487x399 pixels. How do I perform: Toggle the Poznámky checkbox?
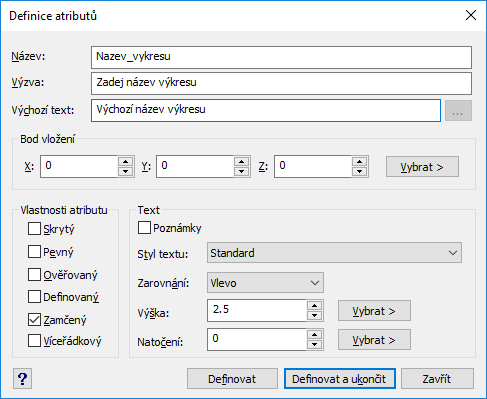(144, 228)
